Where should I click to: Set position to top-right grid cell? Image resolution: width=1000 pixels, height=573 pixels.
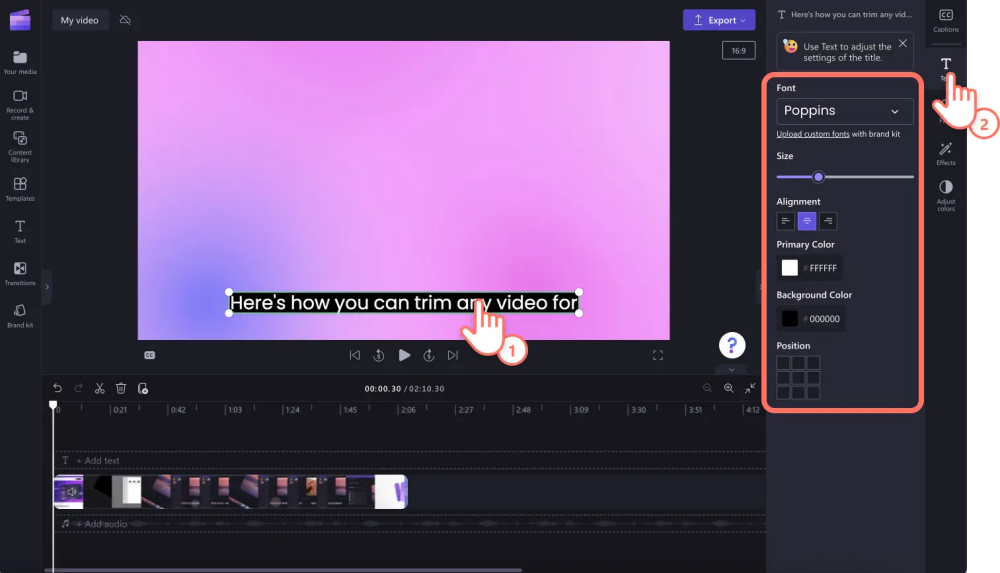coord(813,363)
